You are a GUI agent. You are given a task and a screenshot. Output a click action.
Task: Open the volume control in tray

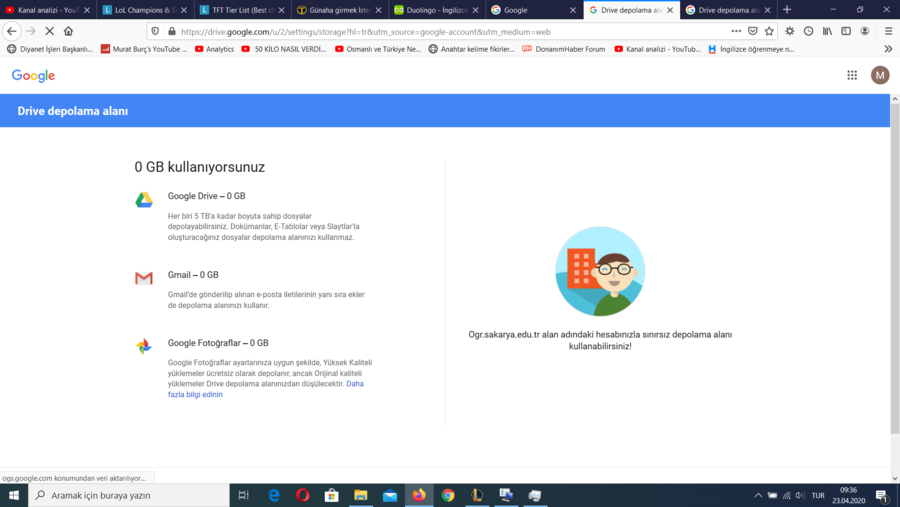point(800,495)
